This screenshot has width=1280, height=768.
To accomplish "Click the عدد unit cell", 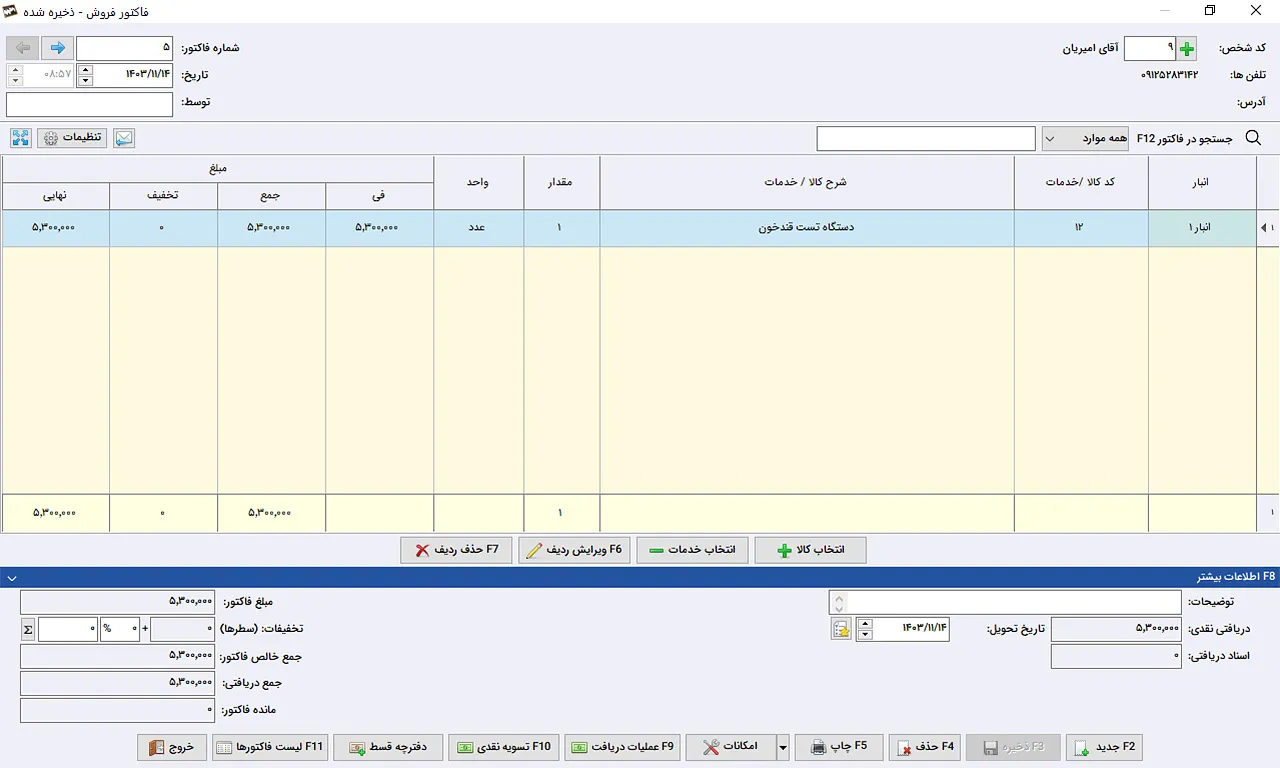I will pos(478,228).
